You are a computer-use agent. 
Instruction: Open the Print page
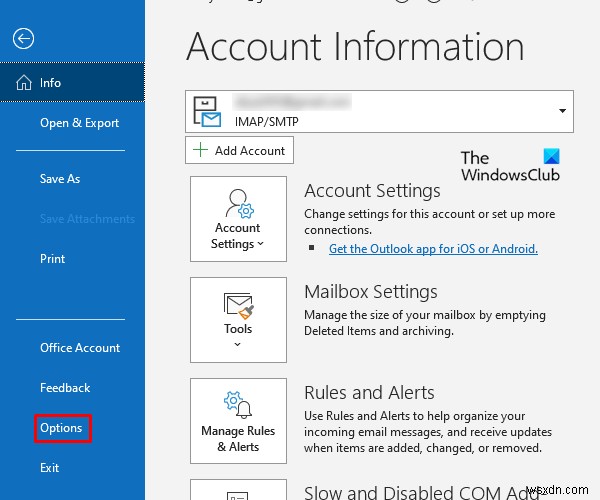52,259
